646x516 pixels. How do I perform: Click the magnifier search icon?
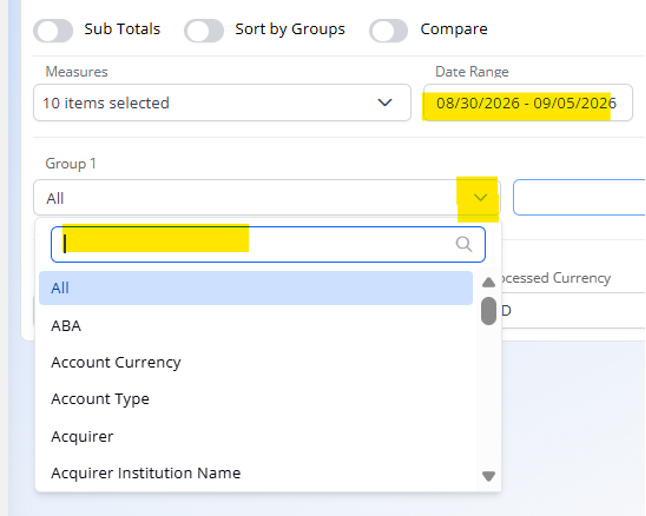click(464, 244)
